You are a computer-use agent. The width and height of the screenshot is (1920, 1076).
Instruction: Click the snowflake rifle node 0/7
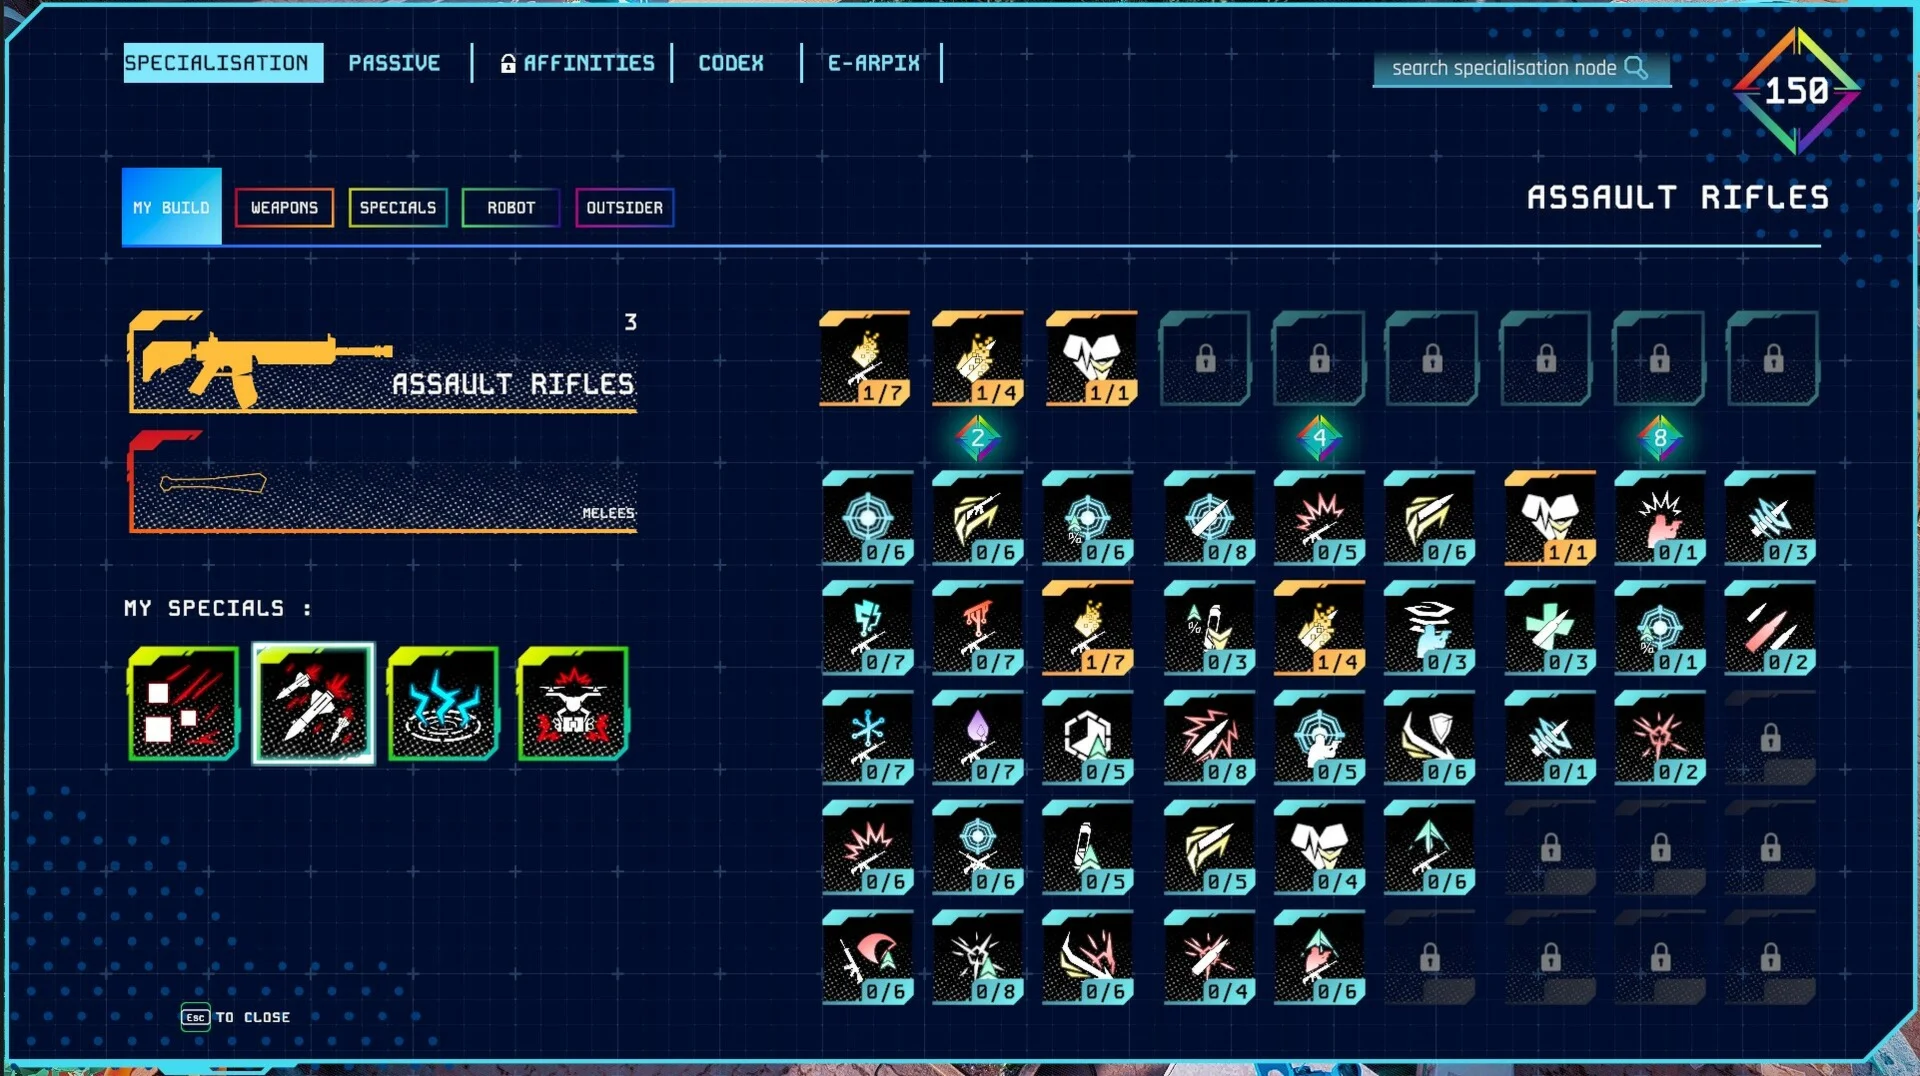click(867, 738)
